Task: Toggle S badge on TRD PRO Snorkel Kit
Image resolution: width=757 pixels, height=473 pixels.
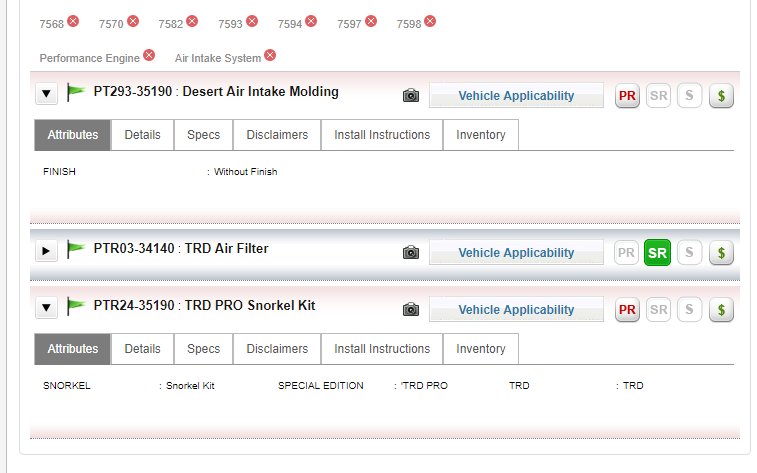Action: pyautogui.click(x=689, y=309)
